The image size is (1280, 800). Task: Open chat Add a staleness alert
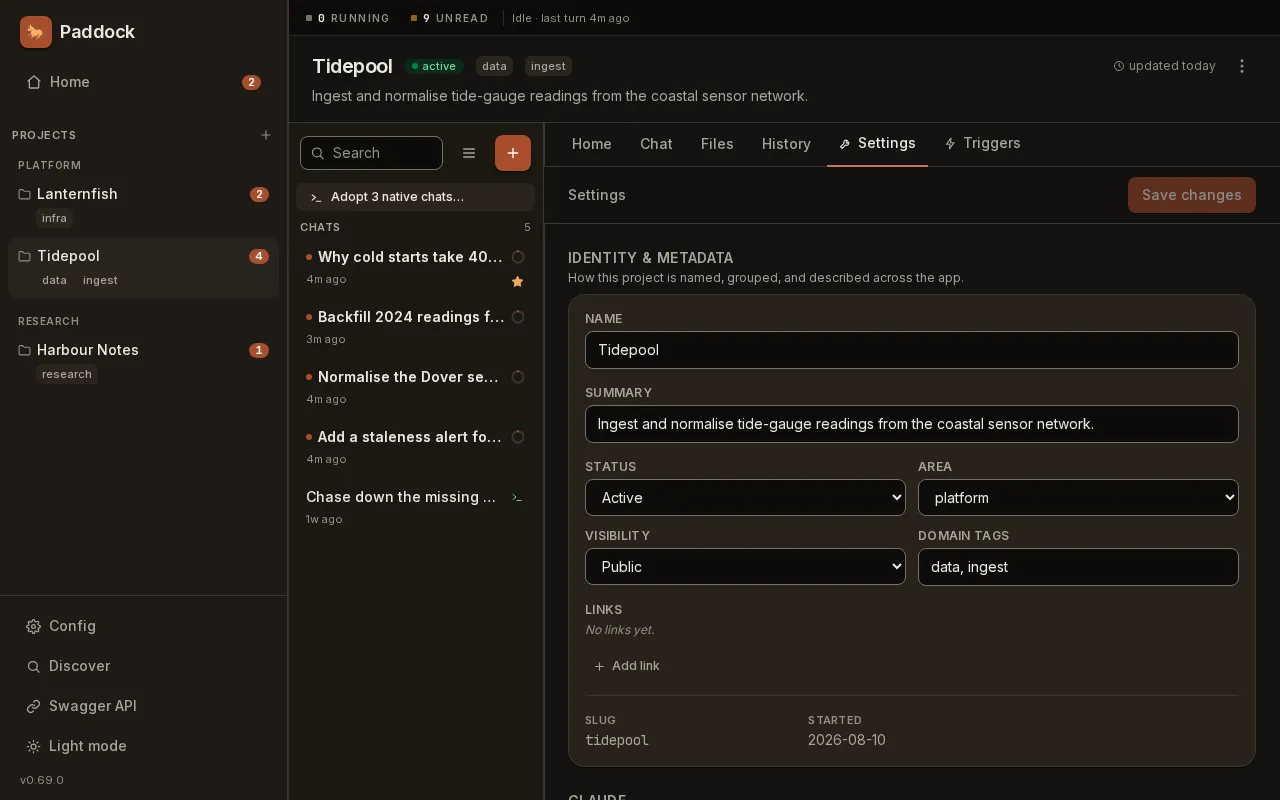(x=415, y=447)
